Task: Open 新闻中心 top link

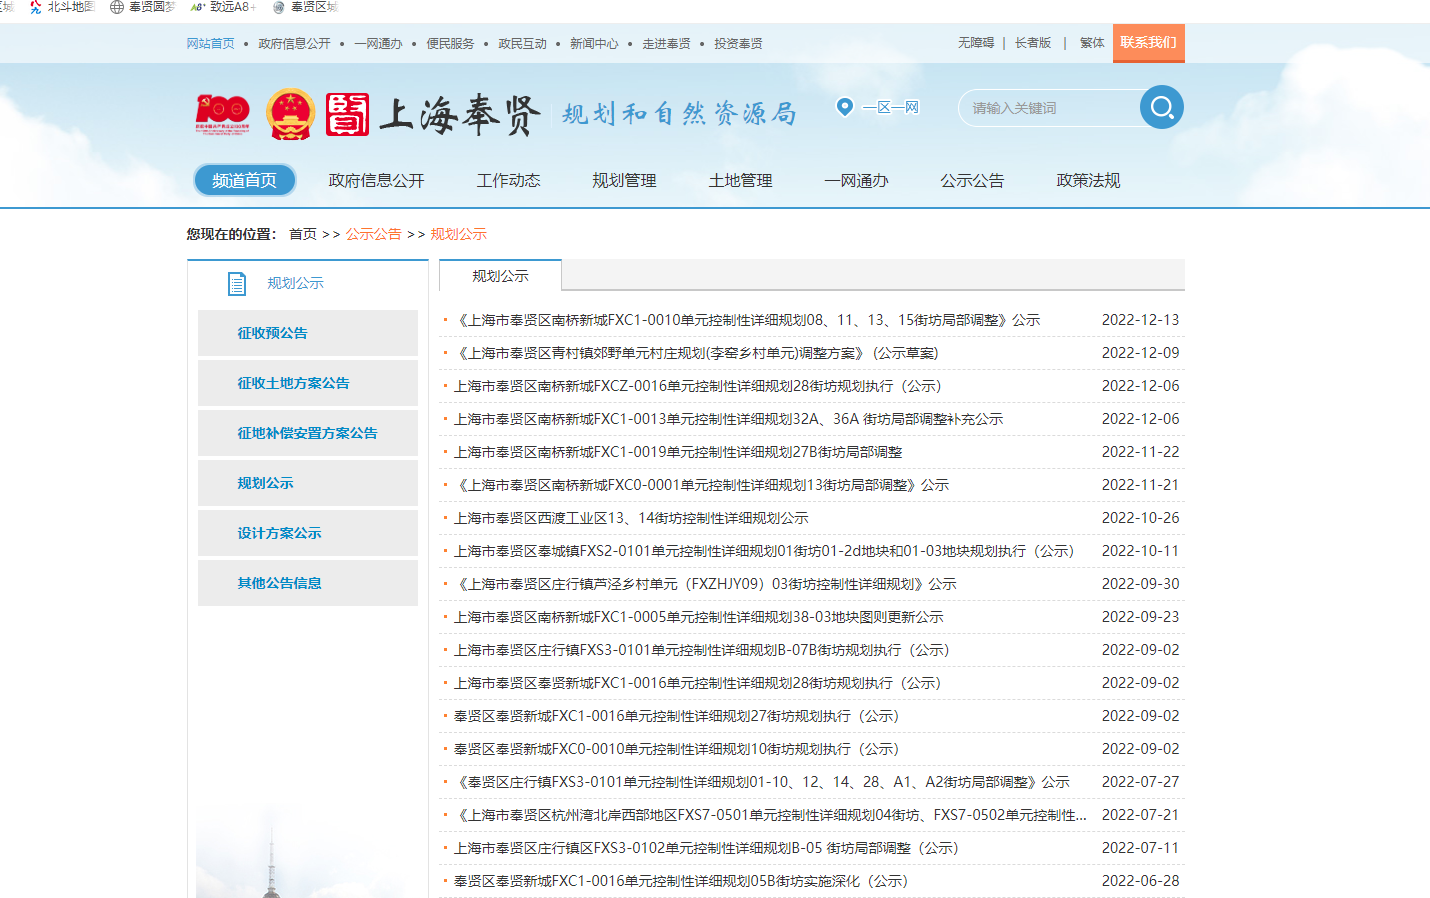Action: point(594,44)
